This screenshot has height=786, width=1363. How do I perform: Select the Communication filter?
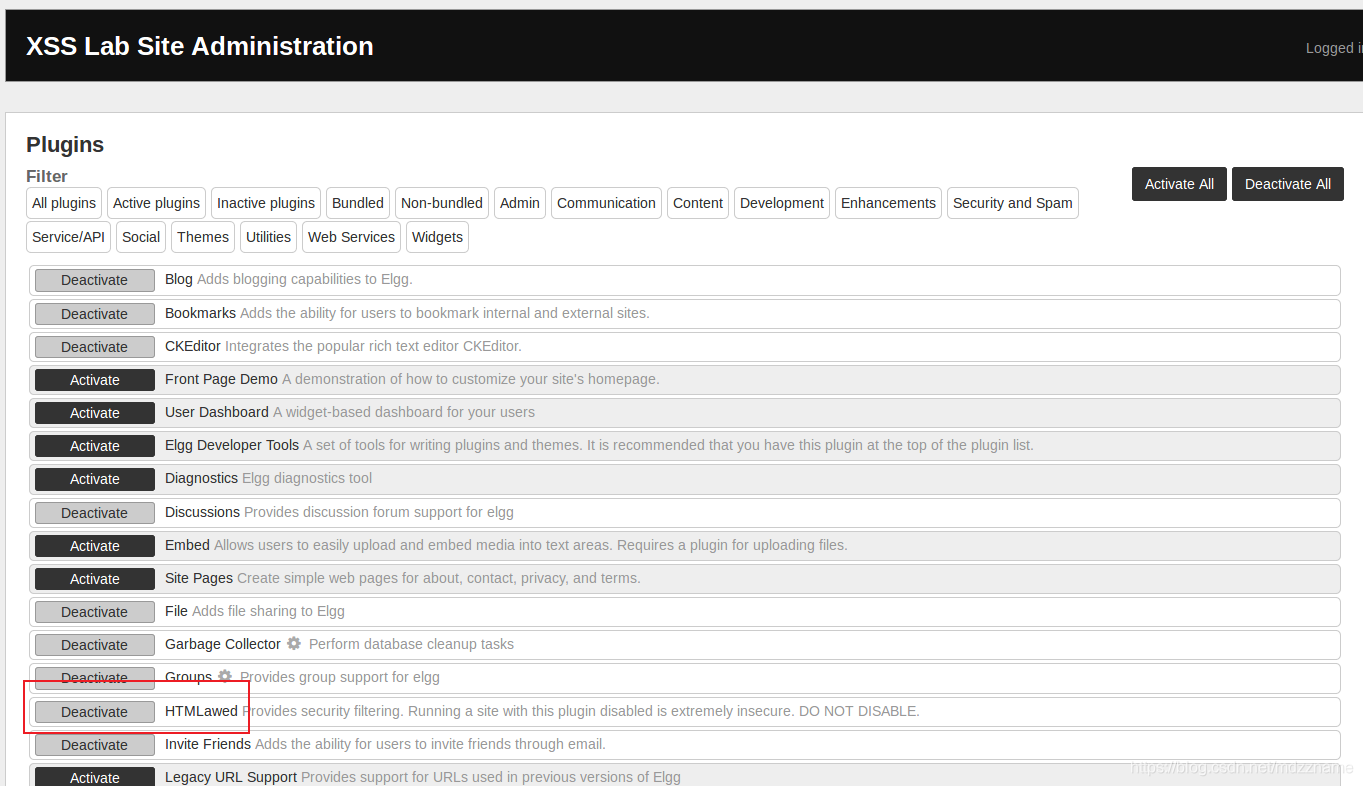click(x=606, y=203)
